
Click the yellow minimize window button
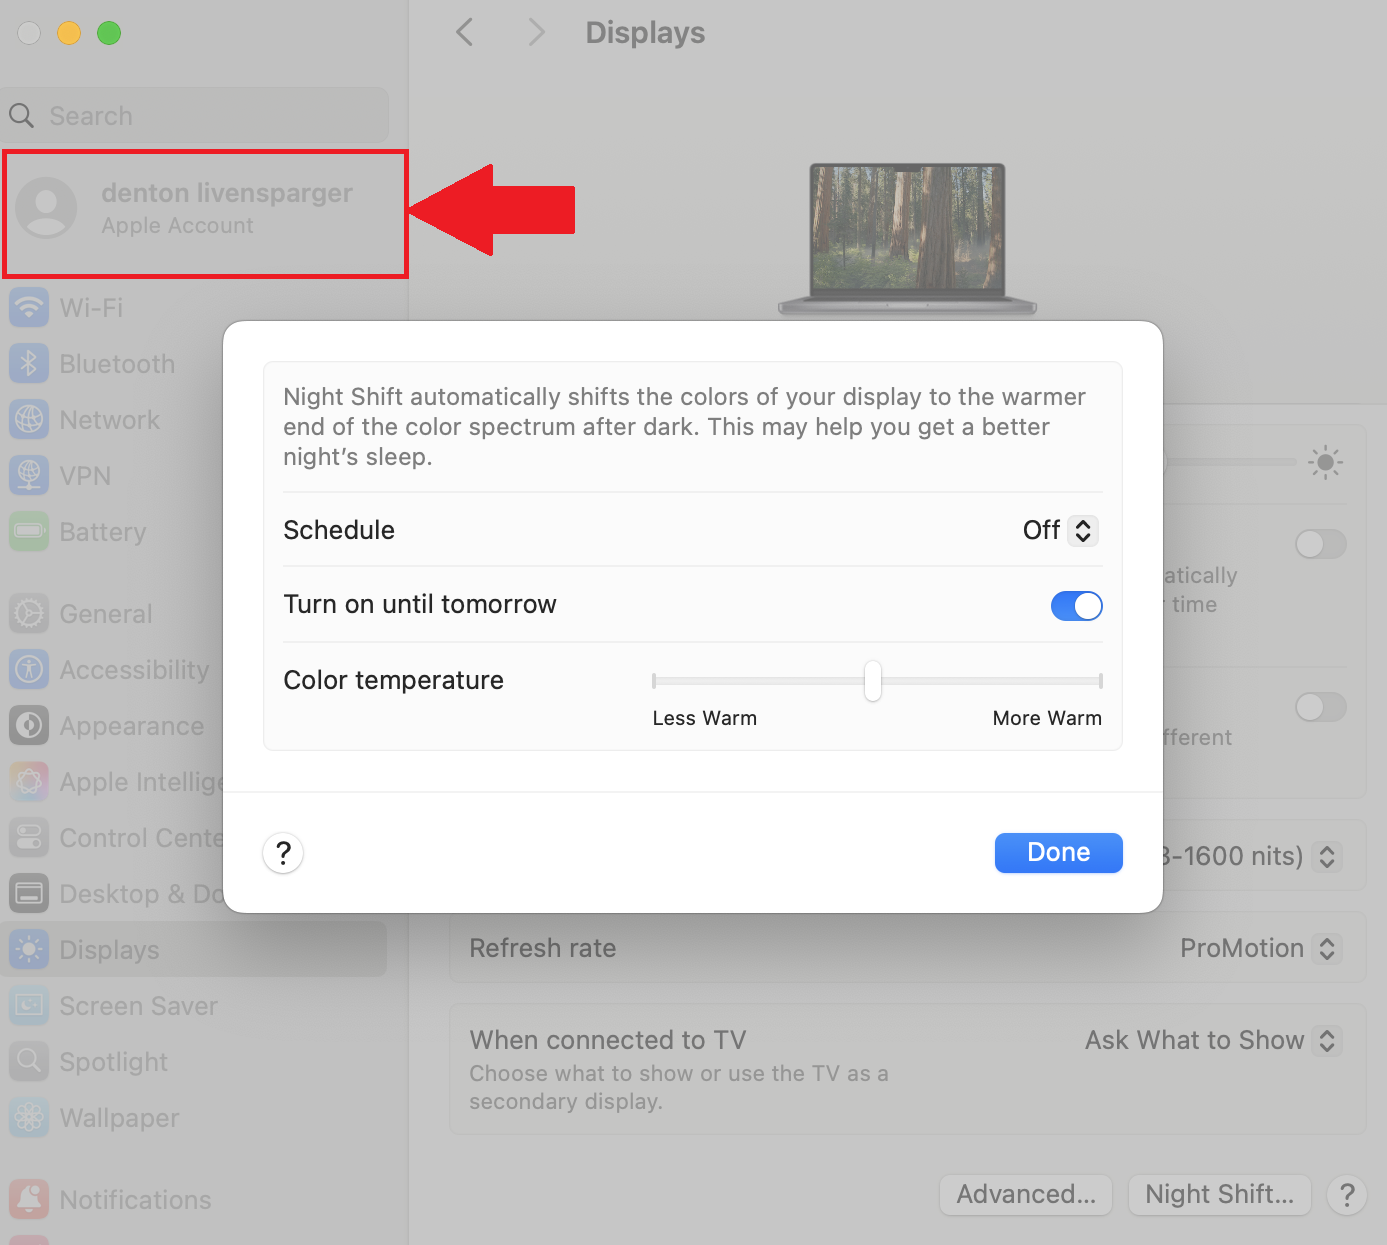[x=69, y=33]
